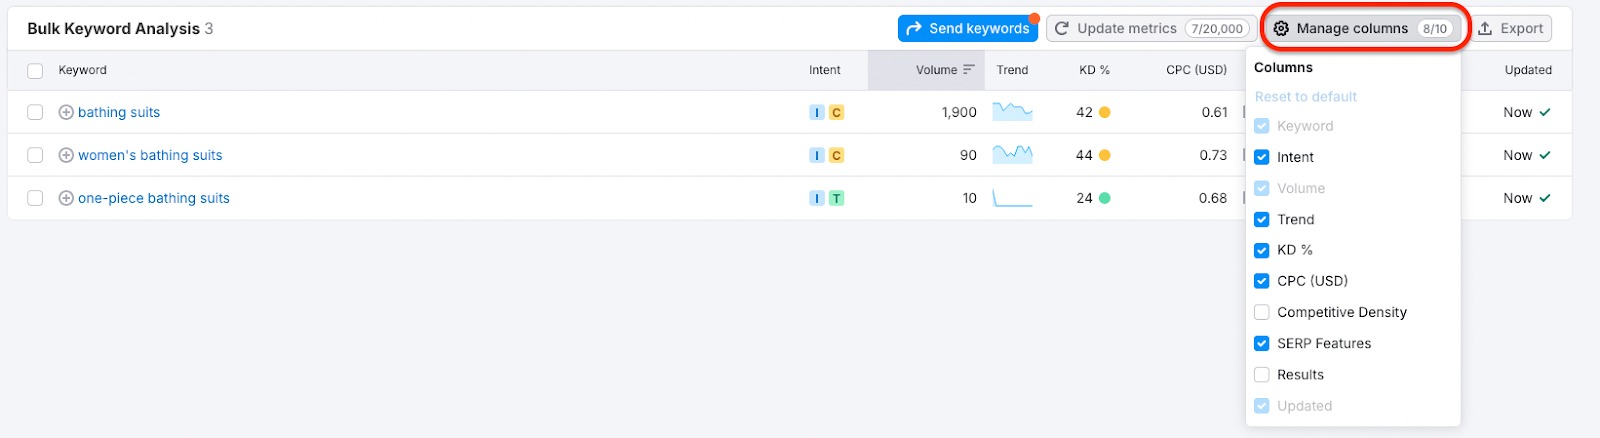
Task: Uncheck the Intent column checkbox
Action: pos(1262,157)
